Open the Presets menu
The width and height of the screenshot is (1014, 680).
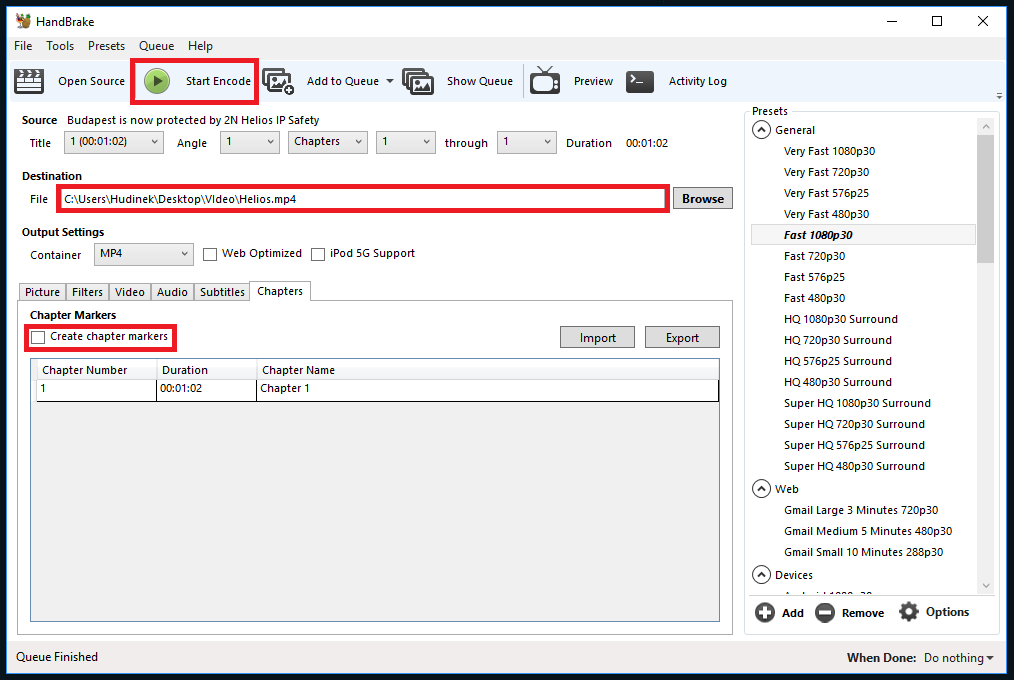pyautogui.click(x=106, y=46)
